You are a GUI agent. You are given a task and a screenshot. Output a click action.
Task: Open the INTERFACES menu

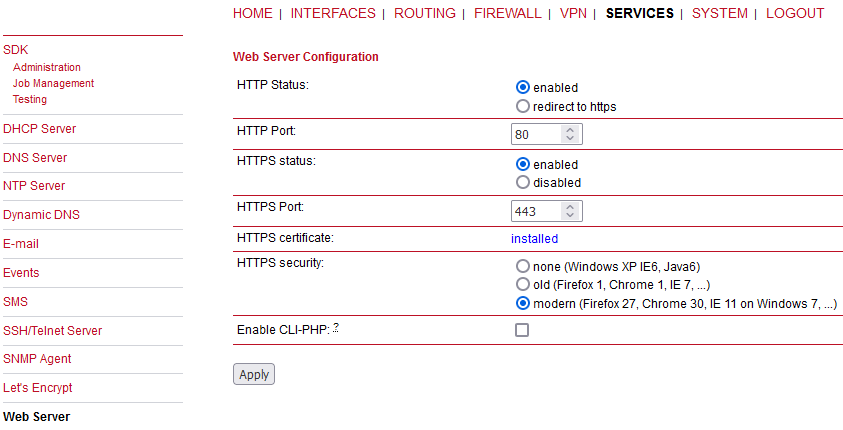(333, 13)
